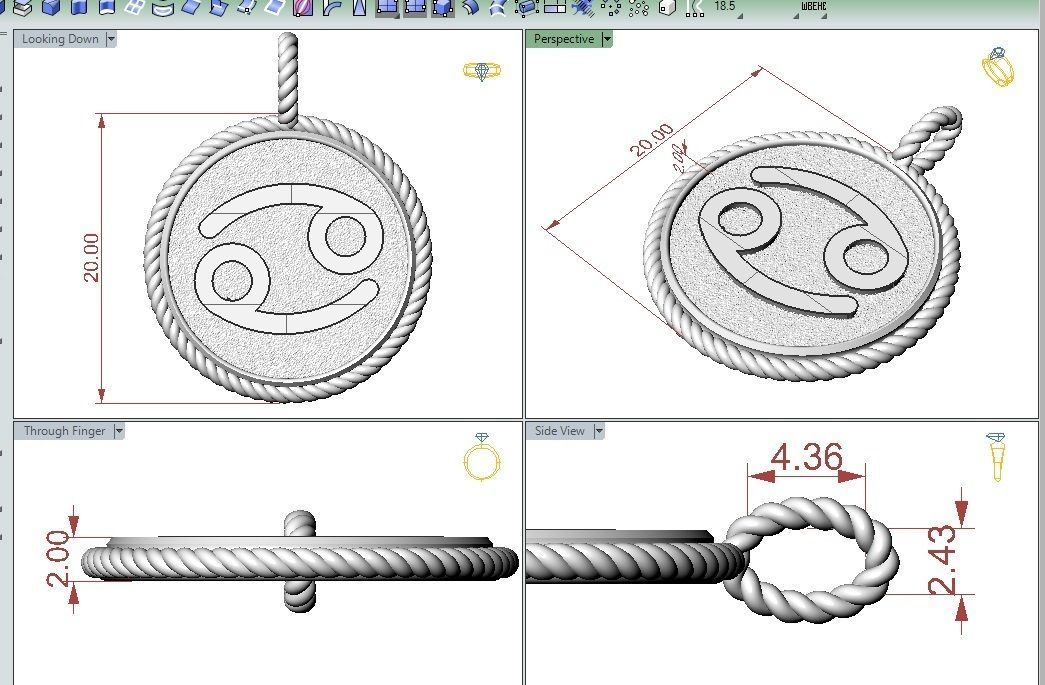Select the curved pipe sweep tool icon
This screenshot has height=685, width=1045.
click(x=332, y=7)
